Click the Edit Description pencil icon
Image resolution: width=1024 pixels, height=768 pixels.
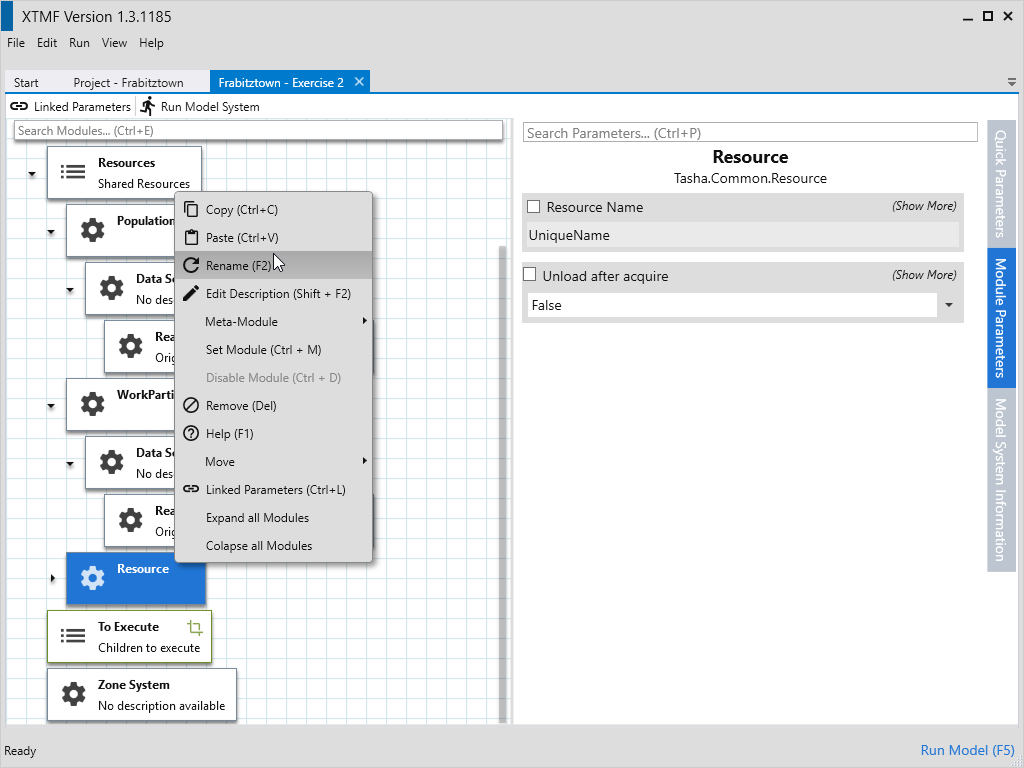(191, 294)
